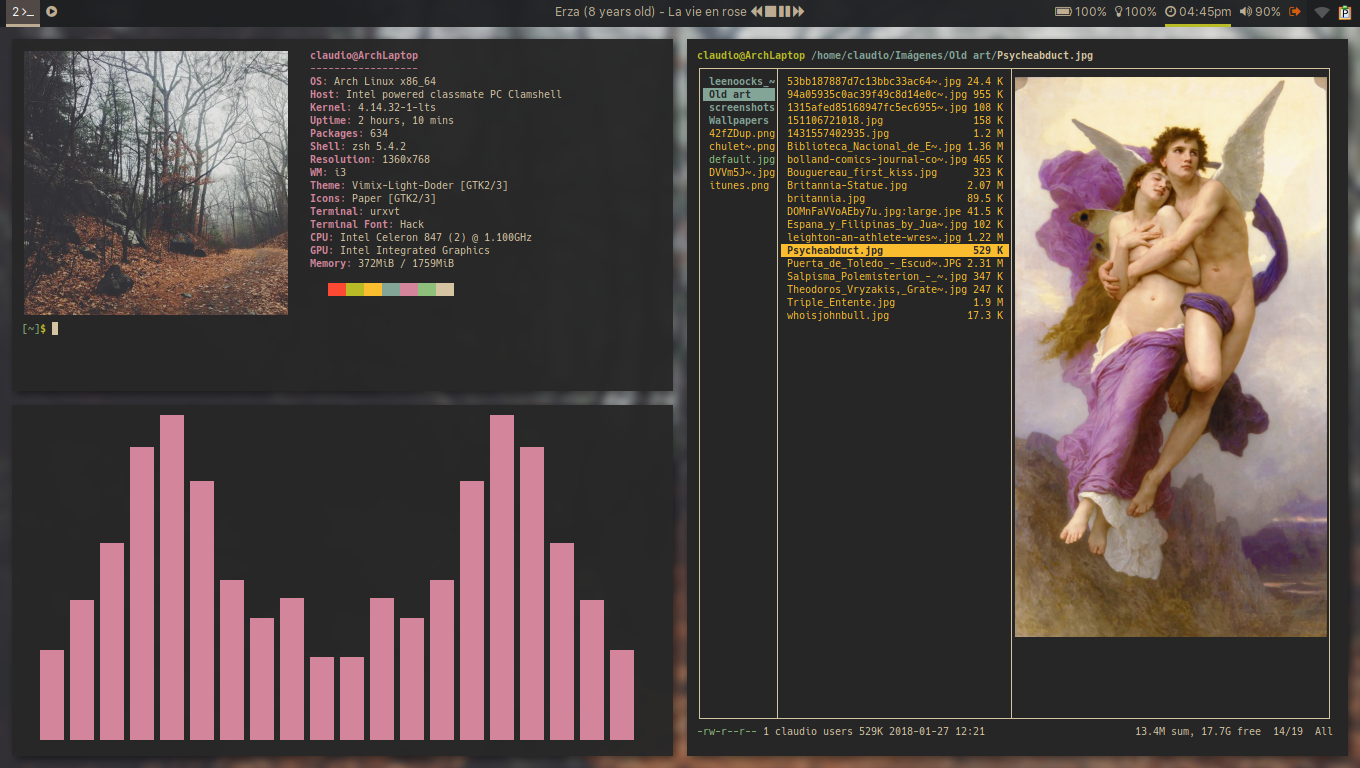This screenshot has height=768, width=1360.
Task: Click the clock icon at 04:45pm
Action: pyautogui.click(x=1171, y=12)
